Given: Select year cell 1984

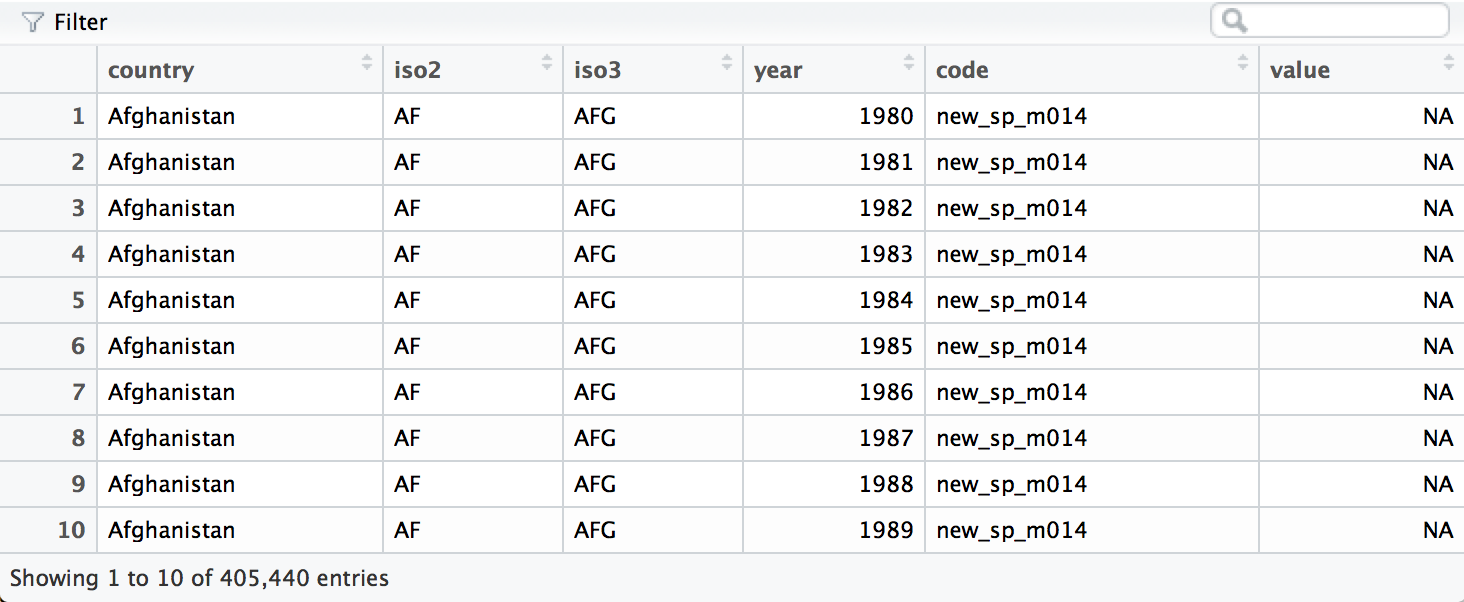Looking at the screenshot, I should pos(886,300).
